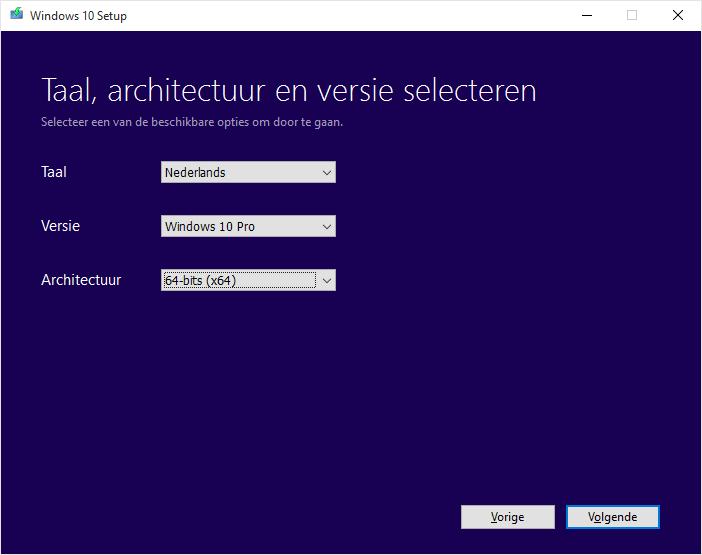Click the 64-bits (x64) value in Architectuur
702x555 pixels.
(200, 281)
